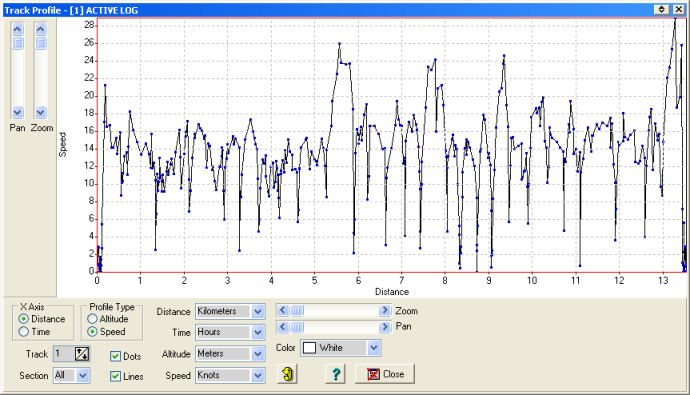This screenshot has width=690, height=395.
Task: Close the Track Profile window via title bar X
Action: [x=678, y=9]
